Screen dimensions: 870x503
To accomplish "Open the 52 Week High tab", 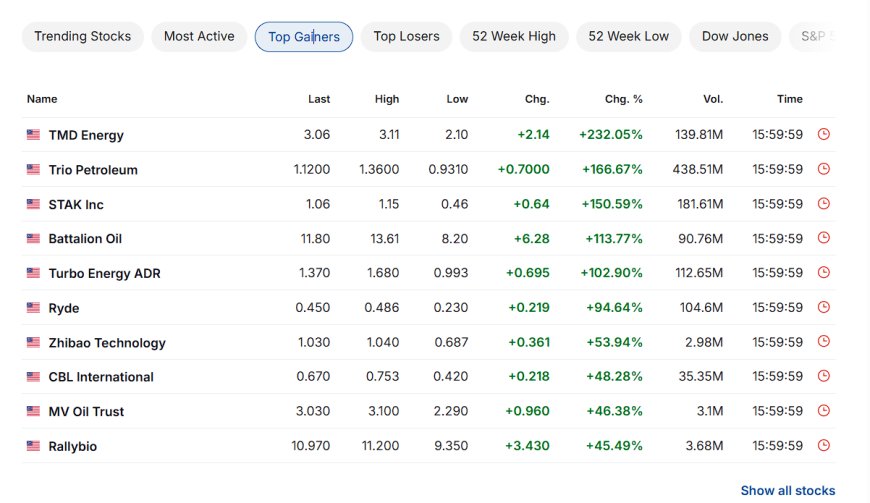I will 514,37.
